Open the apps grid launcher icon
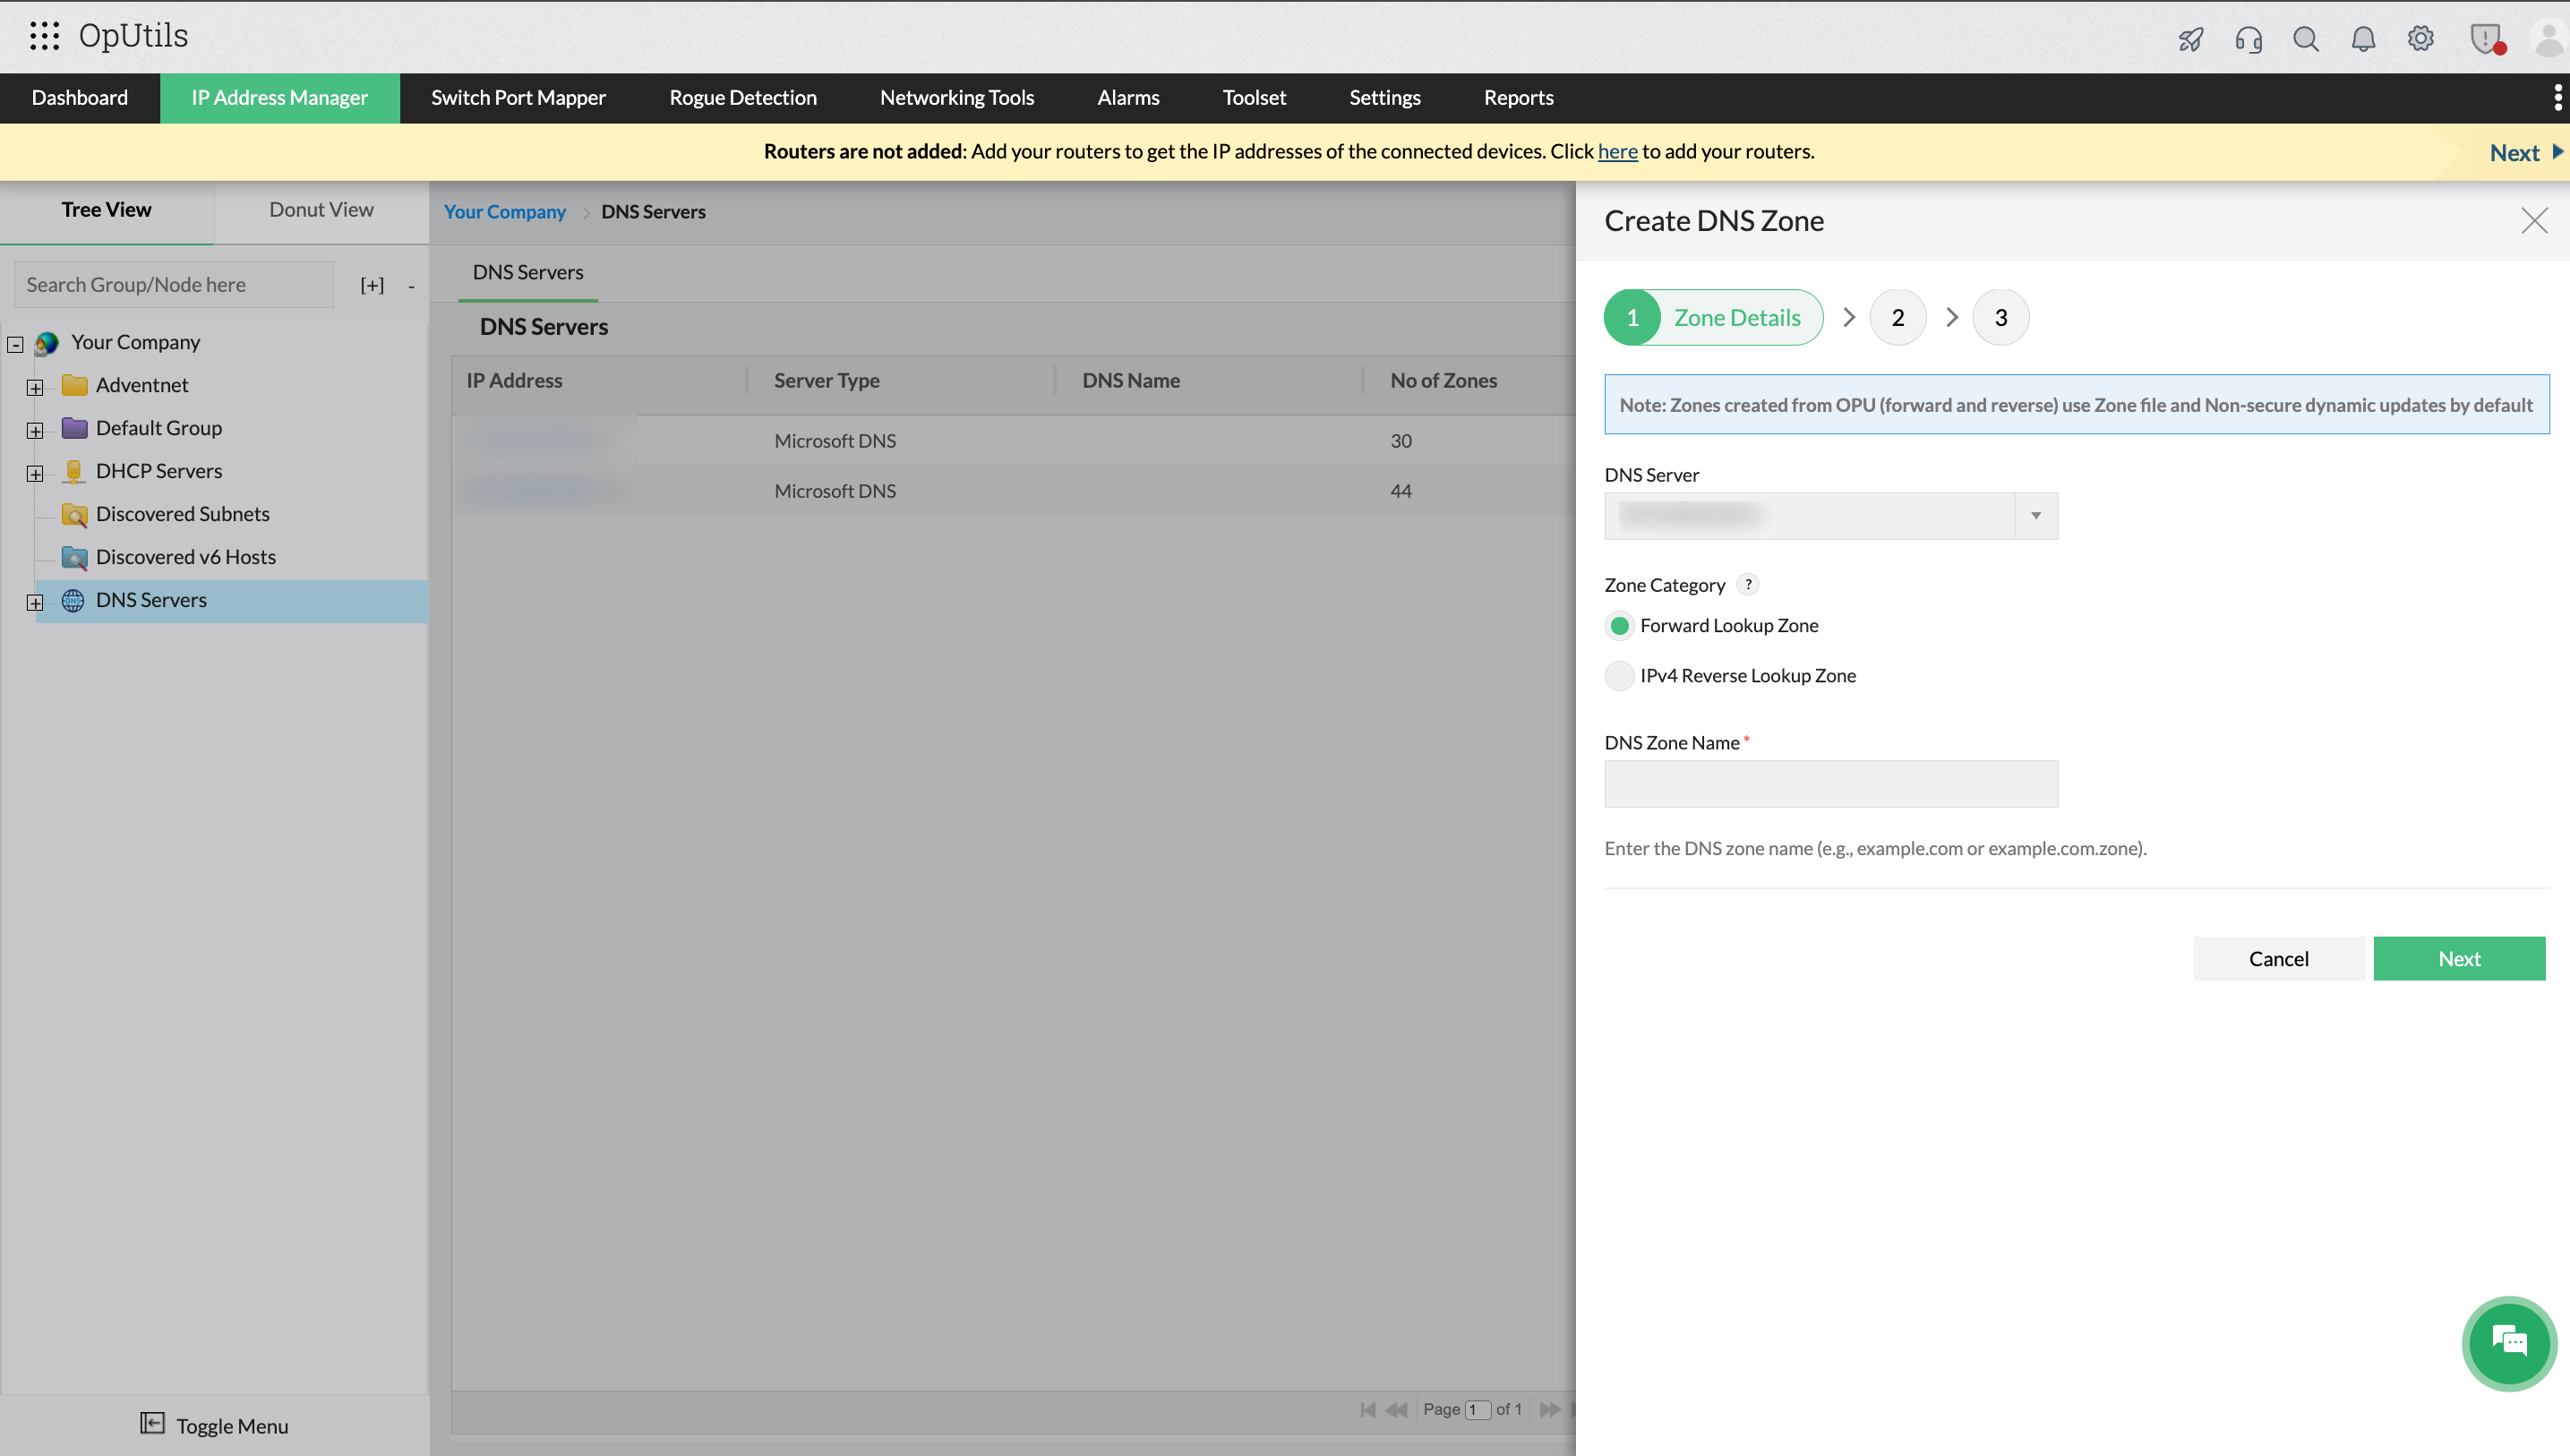Viewport: 2570px width, 1456px height. point(44,36)
